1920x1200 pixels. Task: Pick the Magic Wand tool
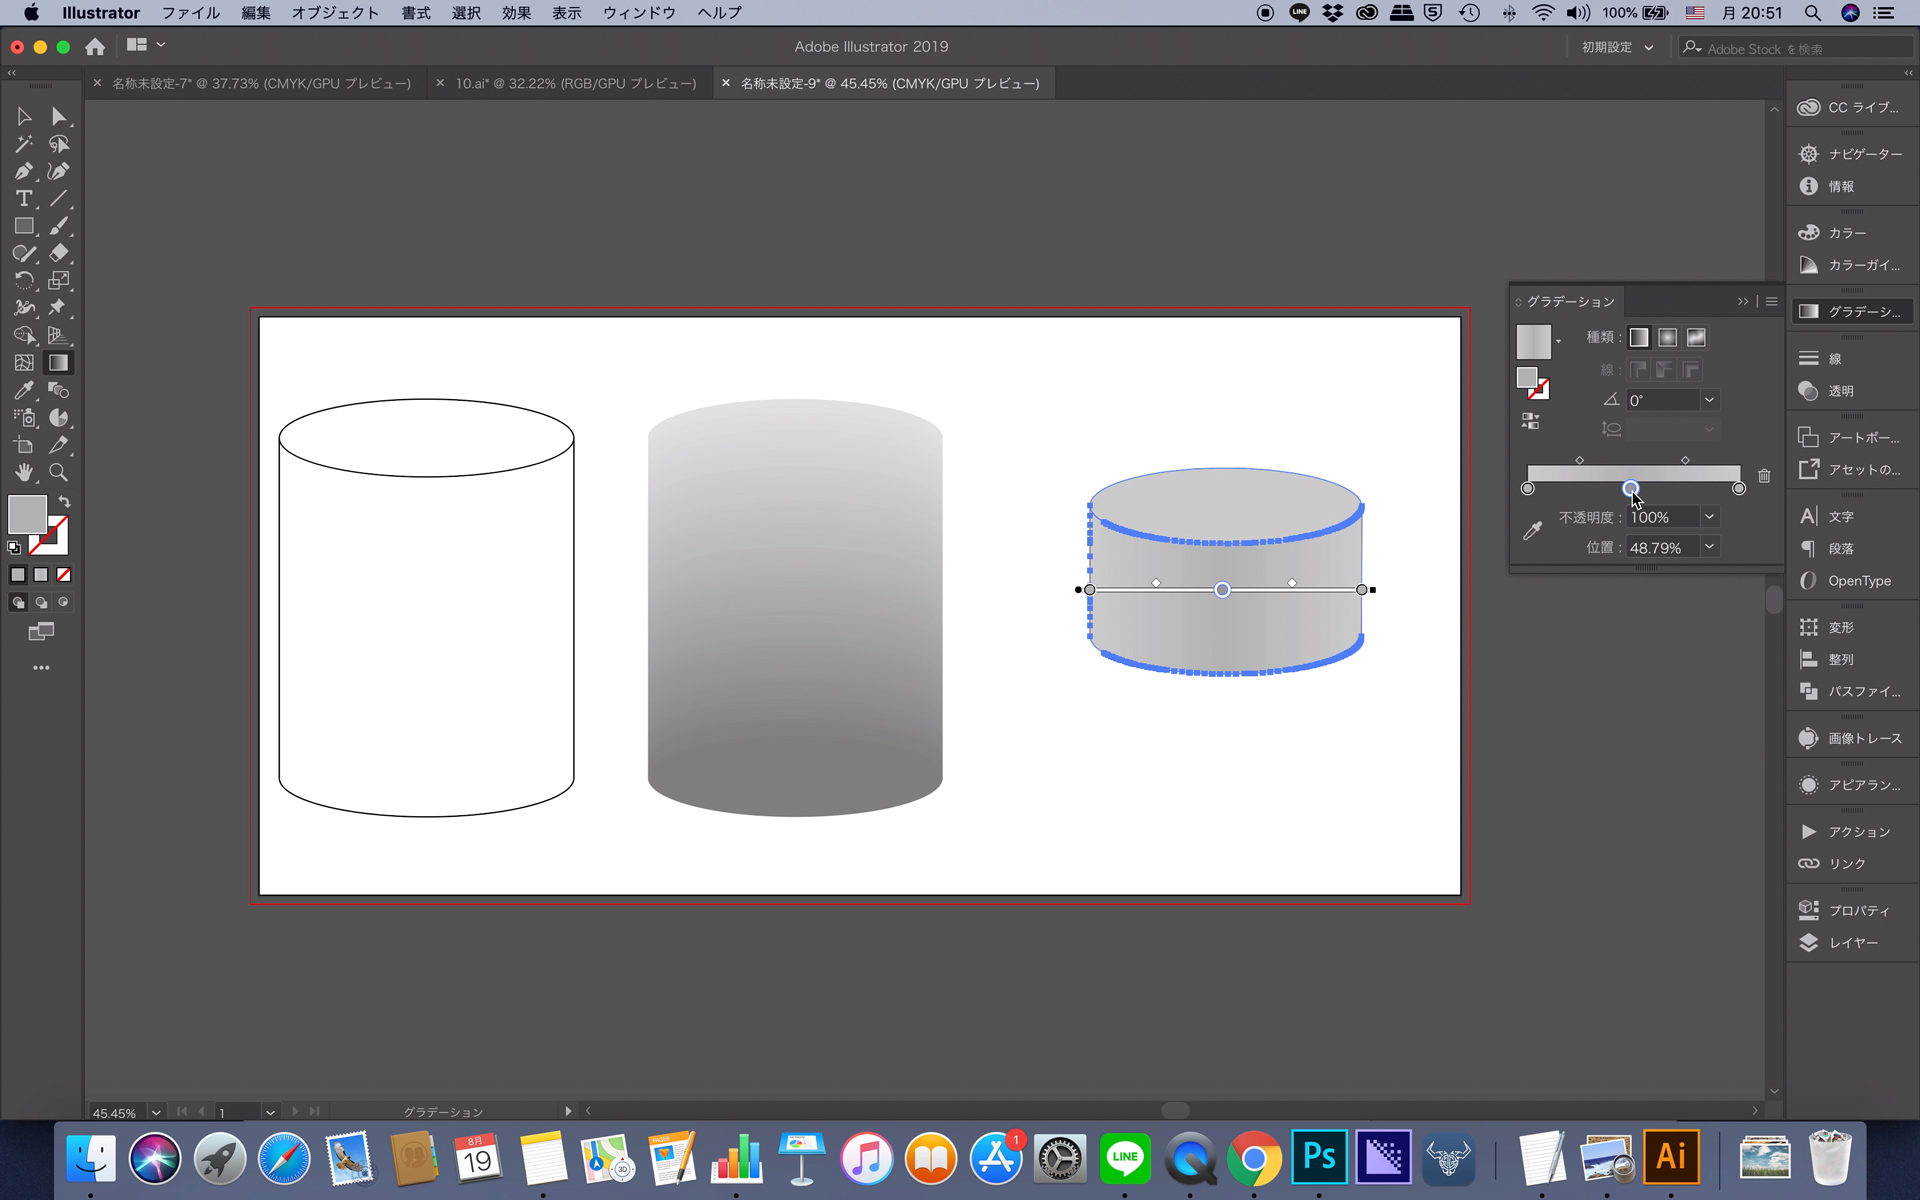click(24, 144)
